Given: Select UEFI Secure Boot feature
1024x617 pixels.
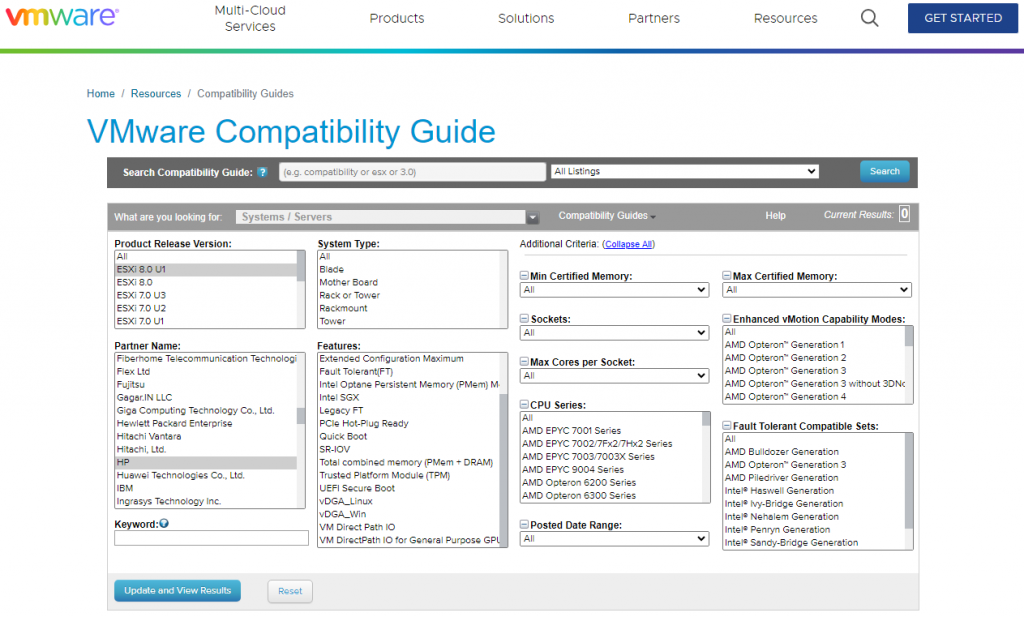Looking at the screenshot, I should [409, 488].
